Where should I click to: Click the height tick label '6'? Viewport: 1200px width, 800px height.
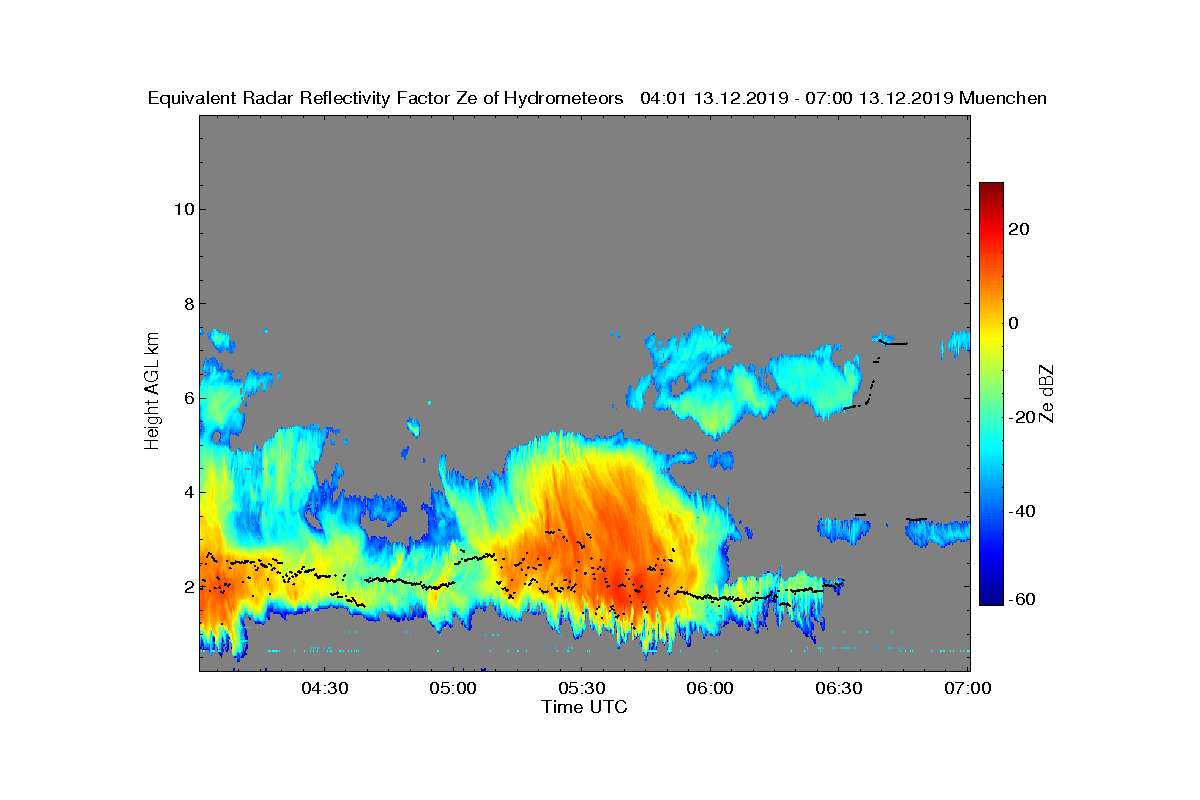pyautogui.click(x=188, y=398)
